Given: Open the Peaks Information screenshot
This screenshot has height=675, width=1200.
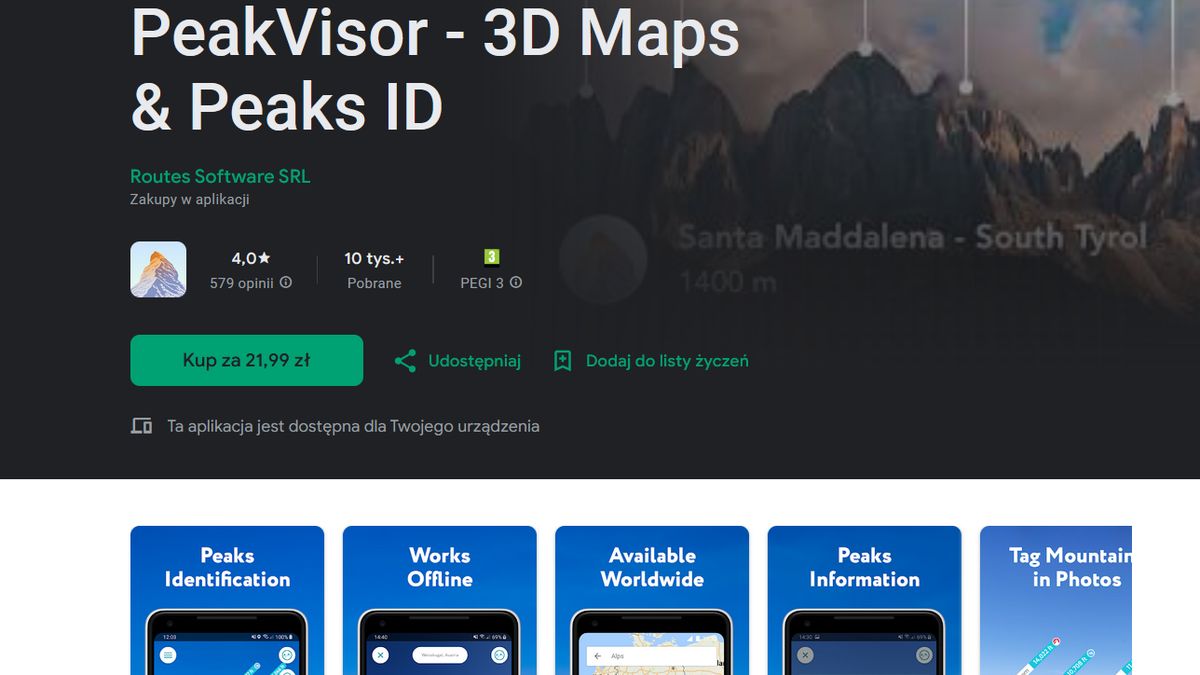Looking at the screenshot, I should pos(864,600).
